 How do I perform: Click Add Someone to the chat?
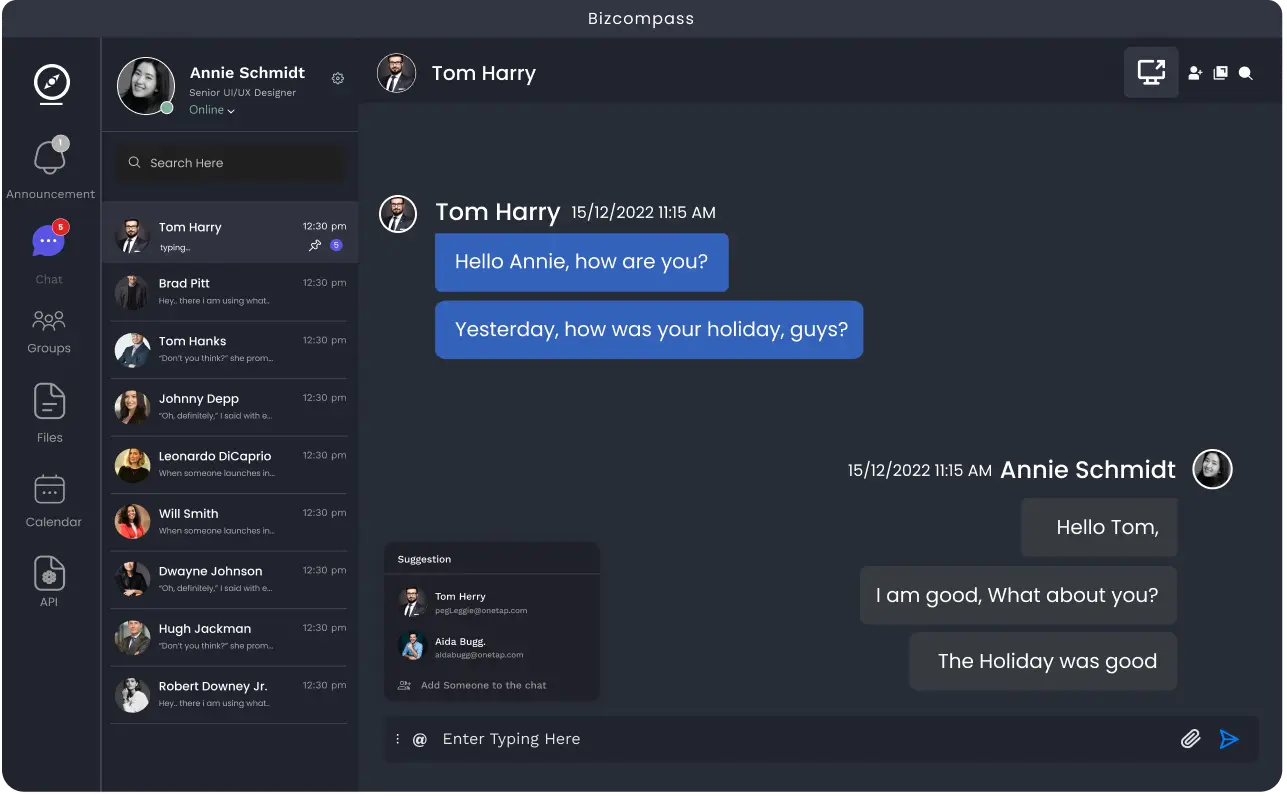482,685
